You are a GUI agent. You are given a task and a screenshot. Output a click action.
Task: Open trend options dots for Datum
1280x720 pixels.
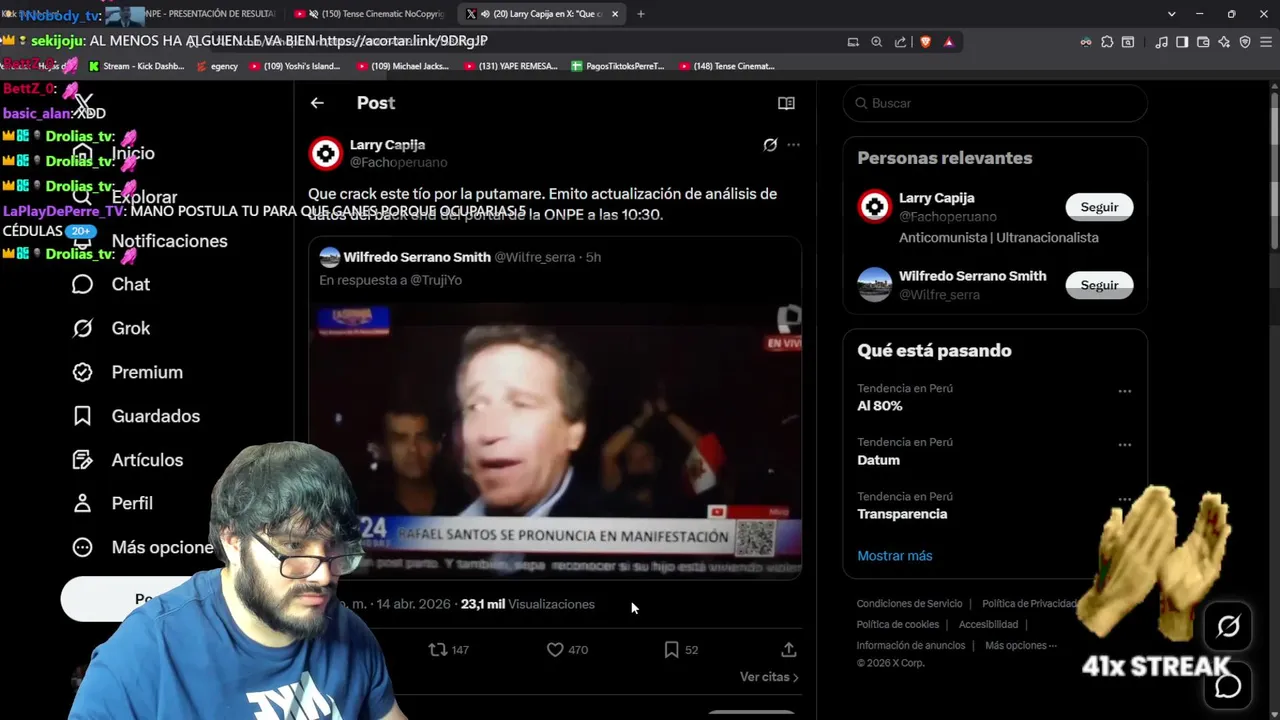click(1125, 445)
